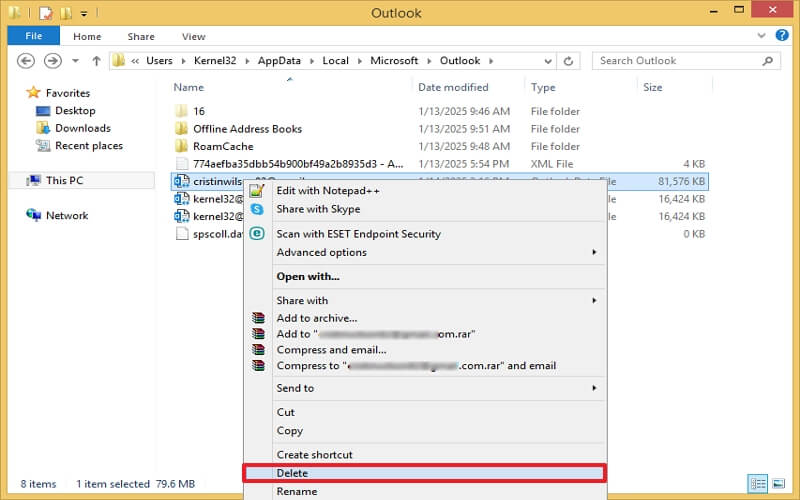Switch to Details view layout icon
Viewport: 800px width, 500px height.
pyautogui.click(x=758, y=483)
